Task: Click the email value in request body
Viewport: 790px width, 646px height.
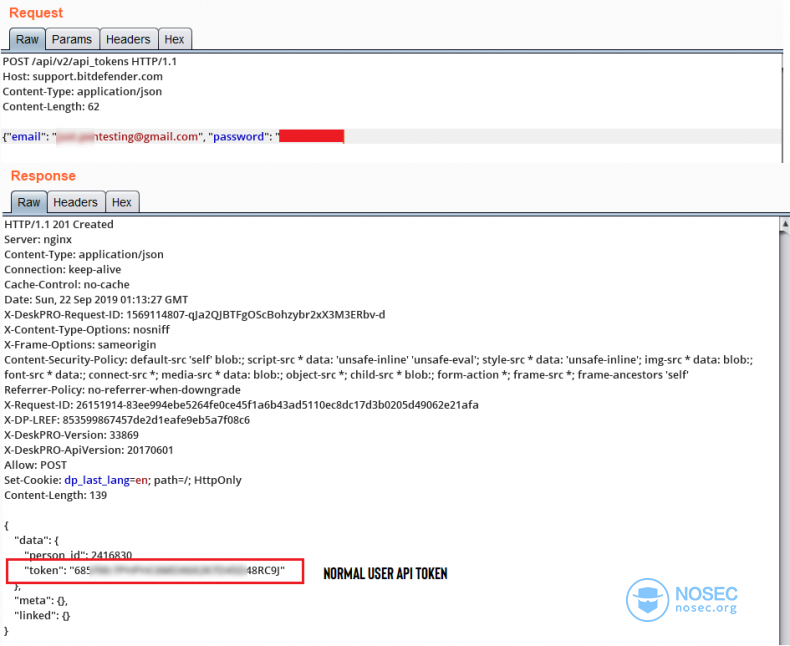Action: (127, 137)
